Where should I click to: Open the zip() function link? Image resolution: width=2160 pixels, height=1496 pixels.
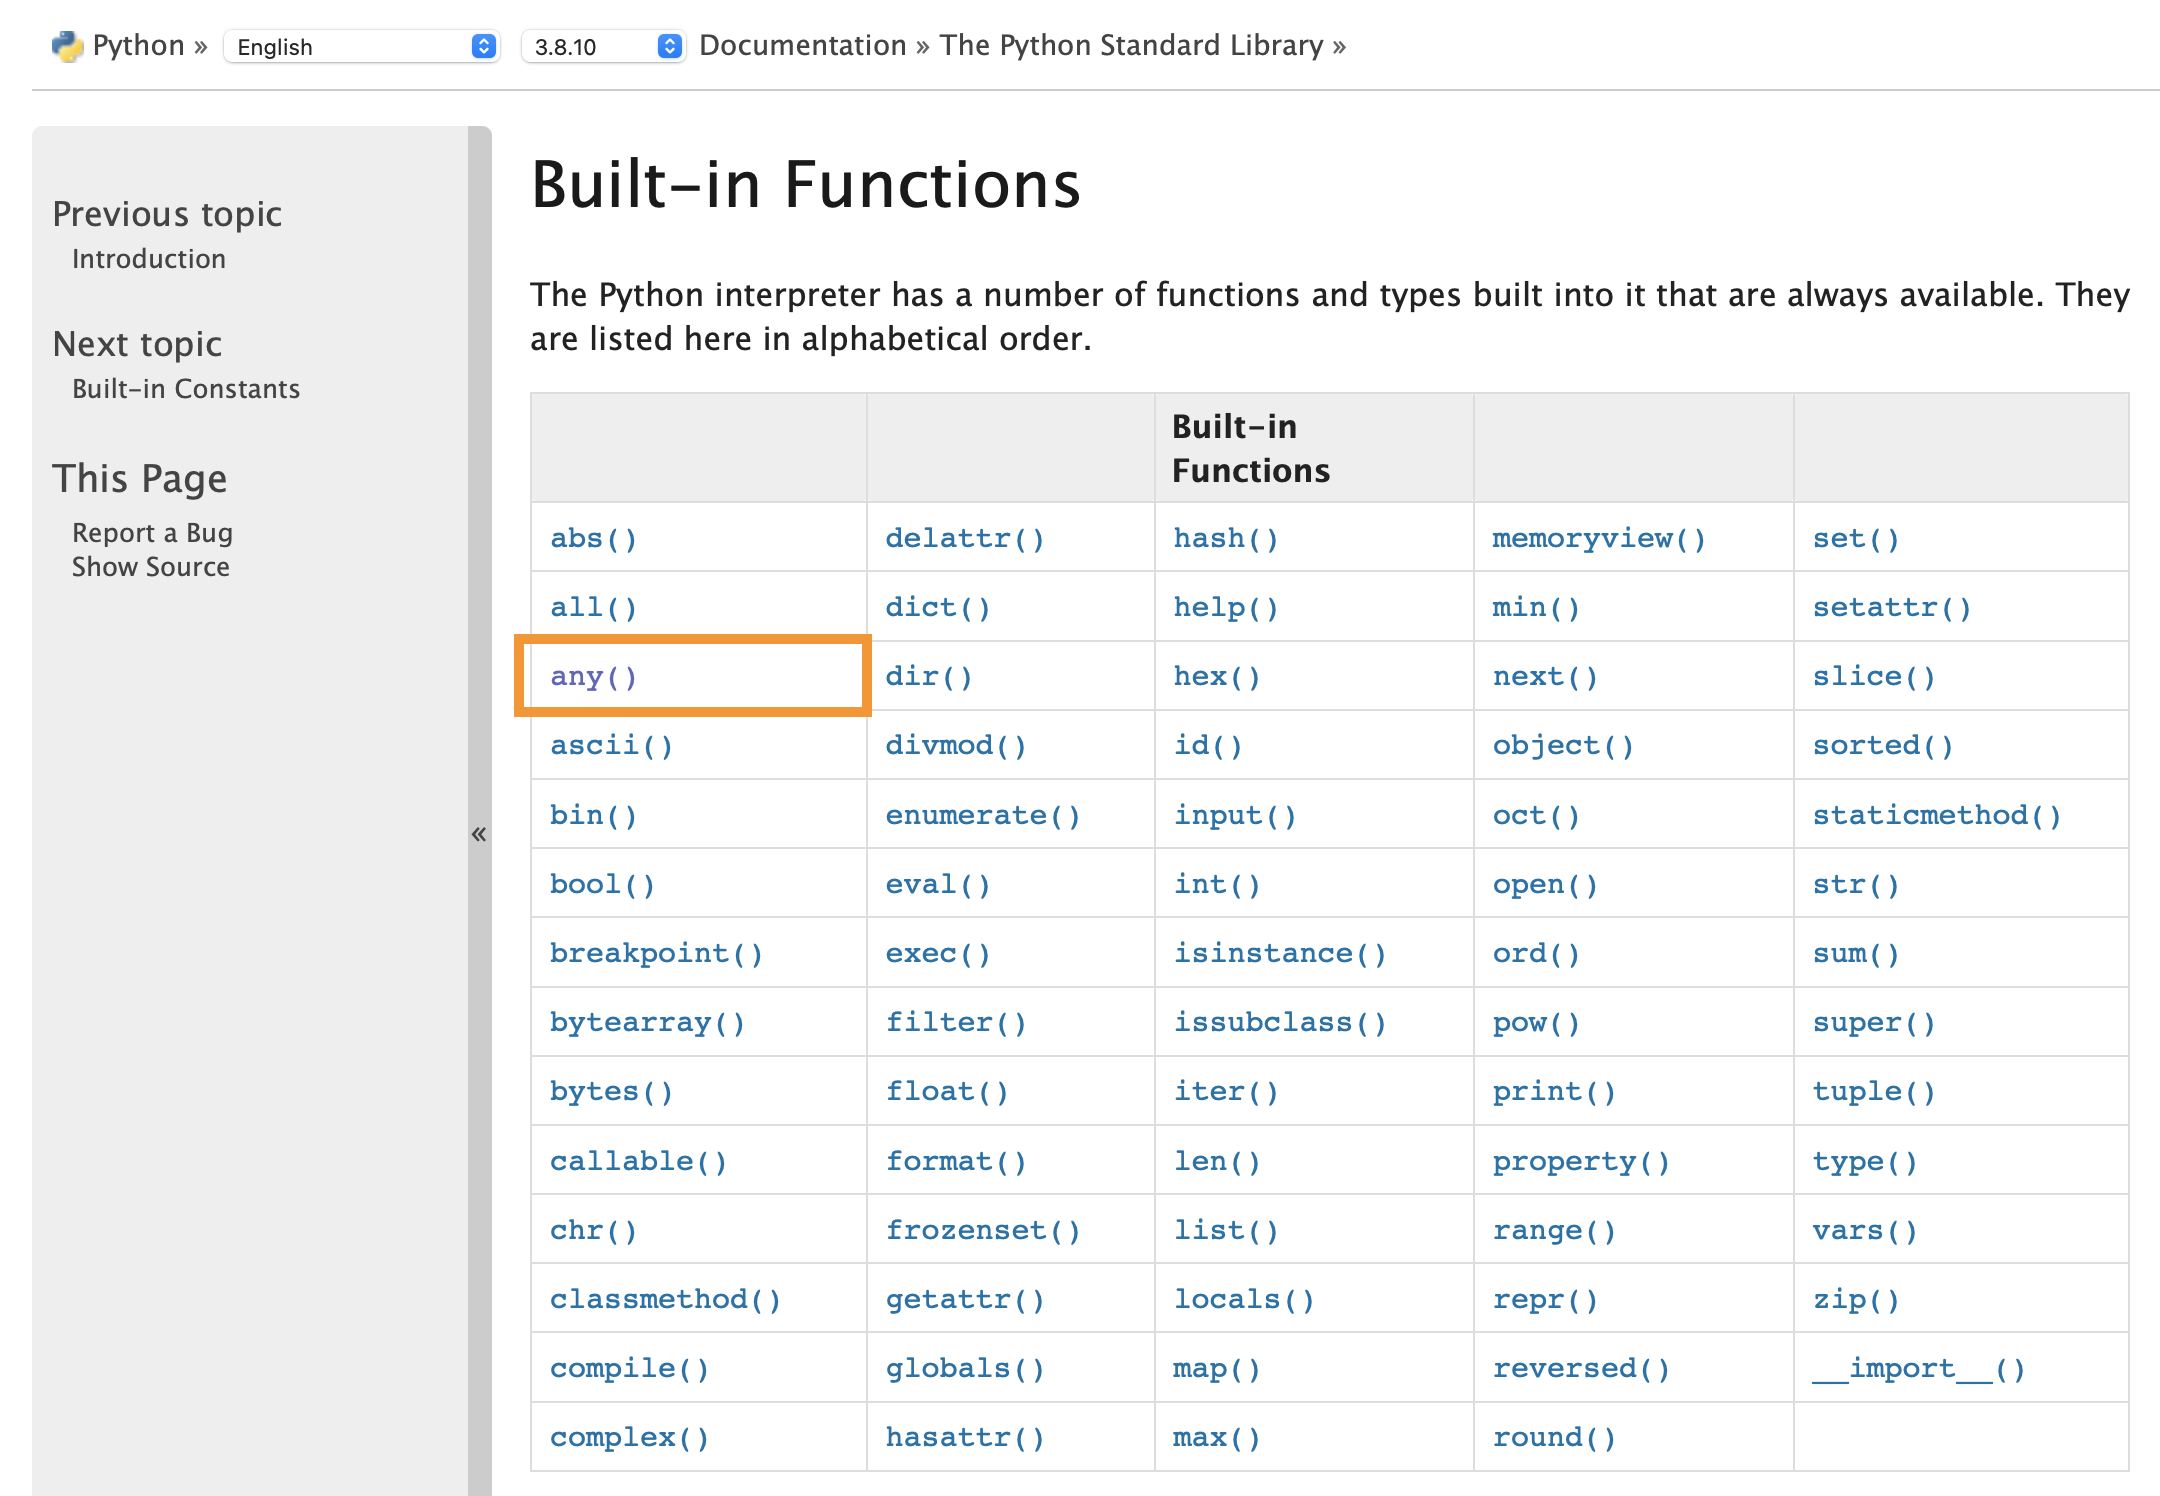(x=1856, y=1299)
